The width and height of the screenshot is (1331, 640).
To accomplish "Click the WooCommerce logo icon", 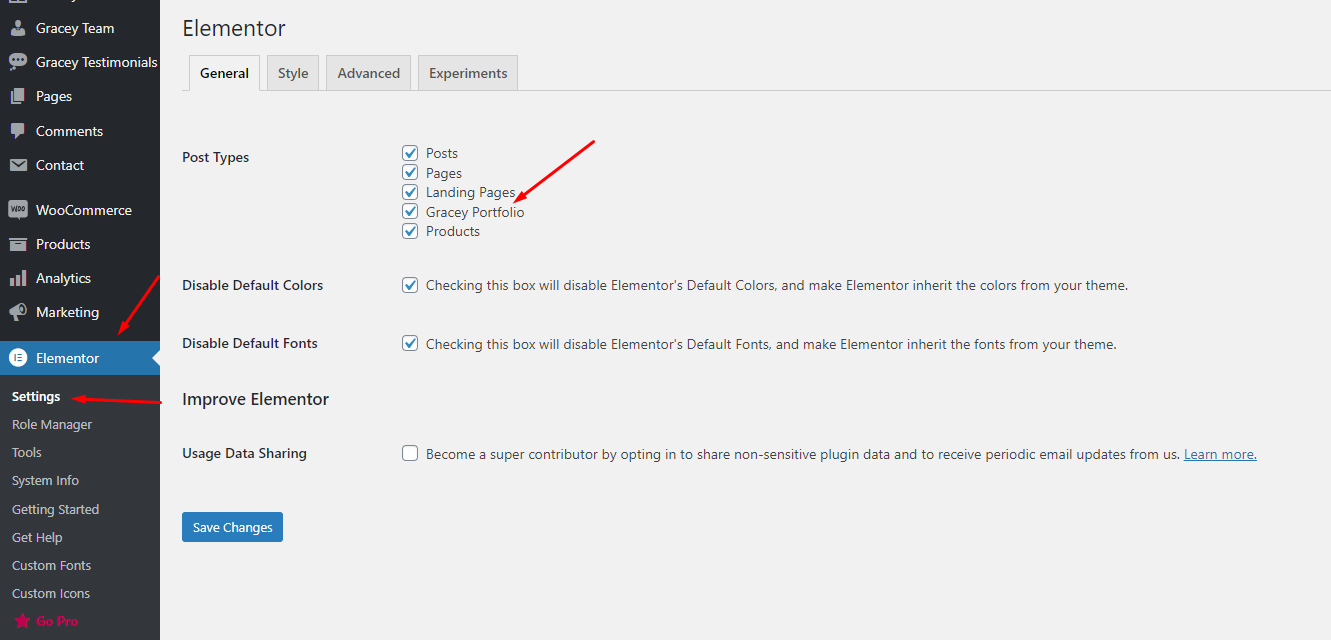I will click(18, 210).
